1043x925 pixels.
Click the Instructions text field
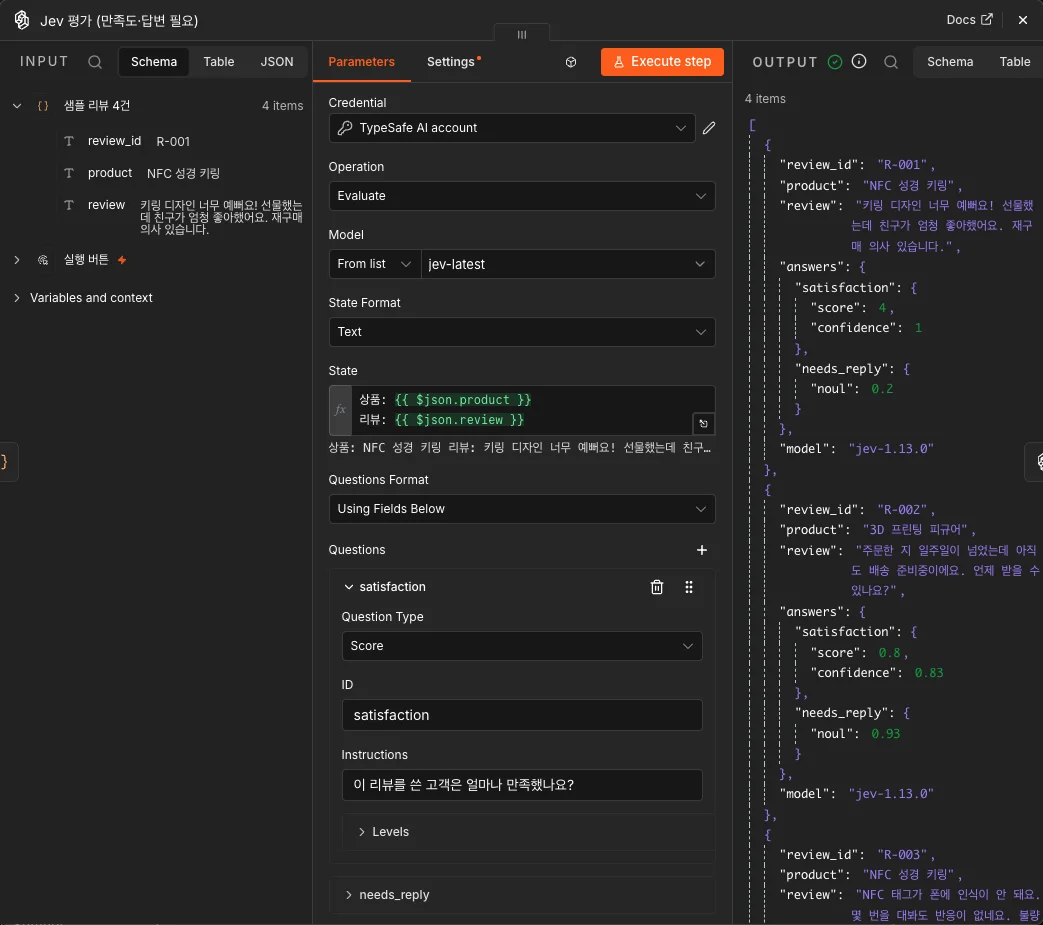point(522,785)
